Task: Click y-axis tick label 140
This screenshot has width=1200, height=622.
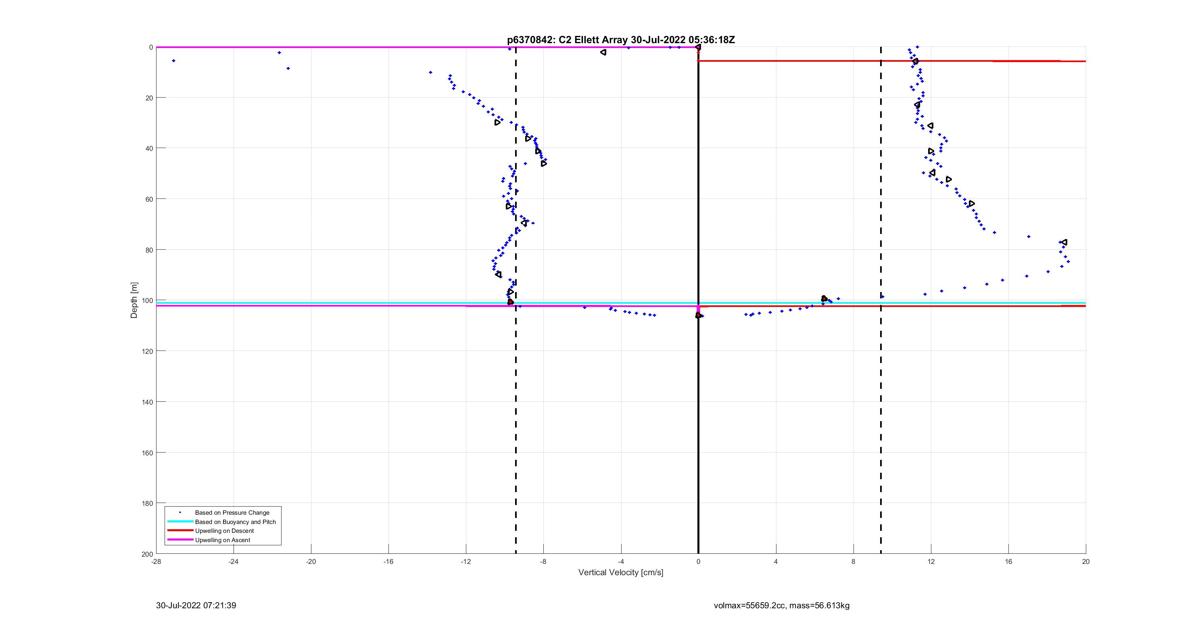Action: [146, 402]
